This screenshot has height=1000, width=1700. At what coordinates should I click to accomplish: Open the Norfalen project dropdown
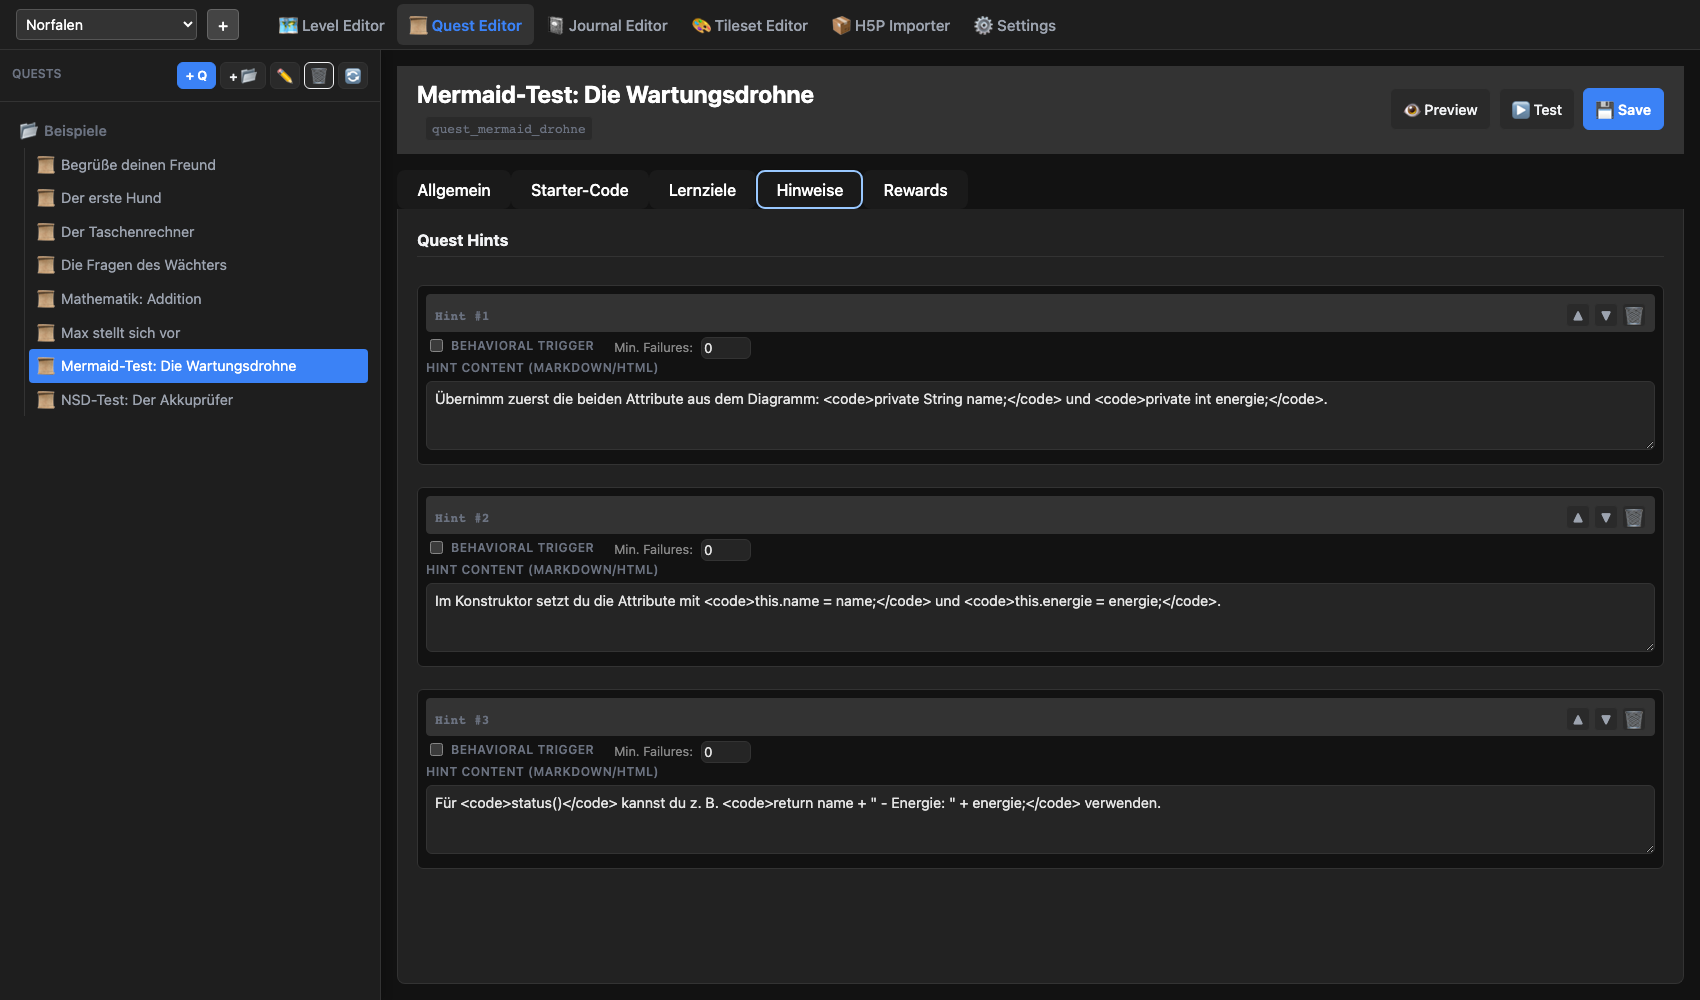pyautogui.click(x=105, y=24)
